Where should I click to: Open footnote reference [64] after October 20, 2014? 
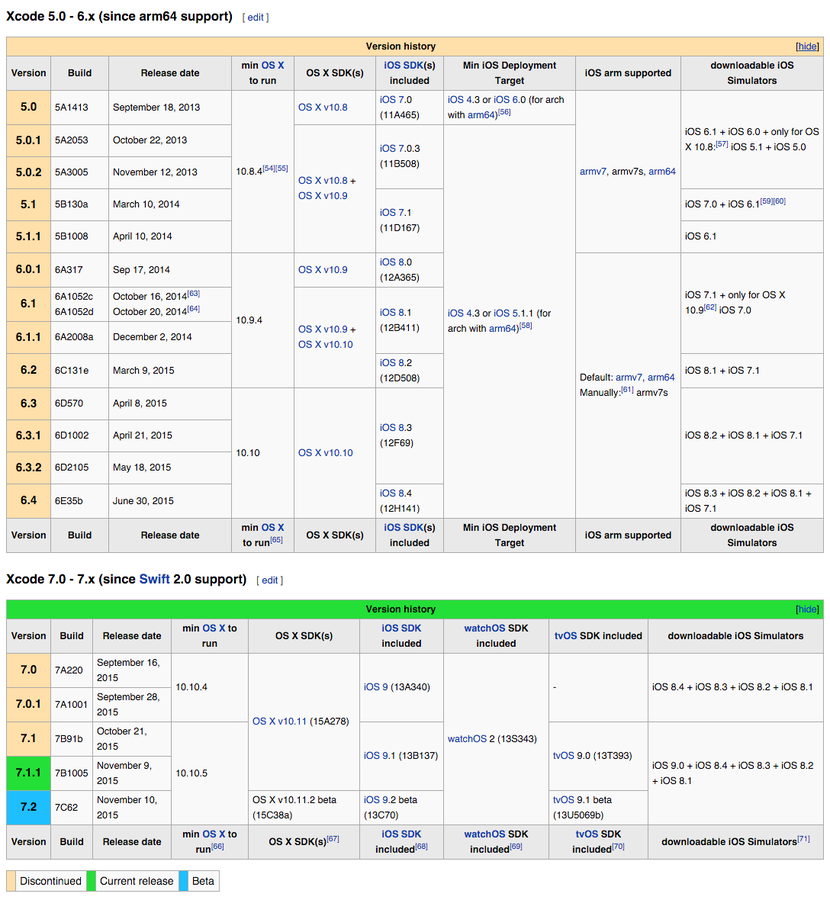[193, 309]
